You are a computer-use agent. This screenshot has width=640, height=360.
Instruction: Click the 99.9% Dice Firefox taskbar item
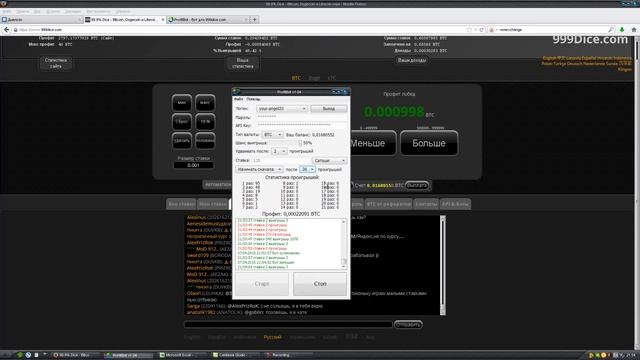(x=76, y=355)
